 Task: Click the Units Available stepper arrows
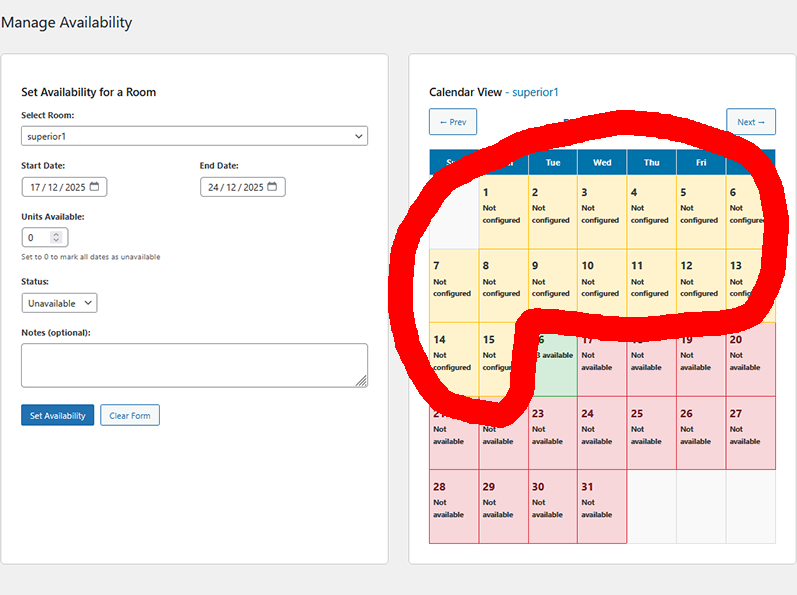point(56,237)
